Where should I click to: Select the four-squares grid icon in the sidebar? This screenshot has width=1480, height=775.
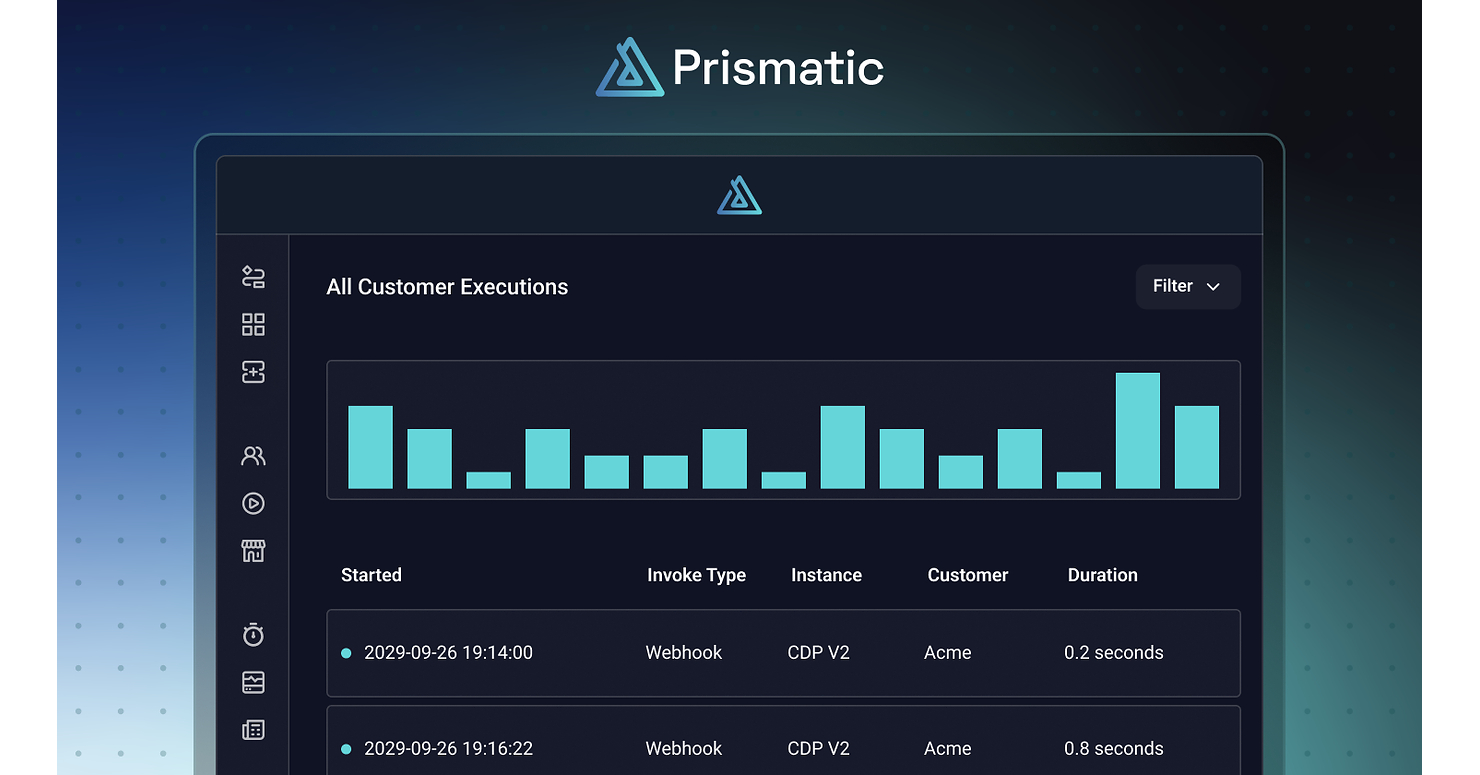pyautogui.click(x=253, y=325)
